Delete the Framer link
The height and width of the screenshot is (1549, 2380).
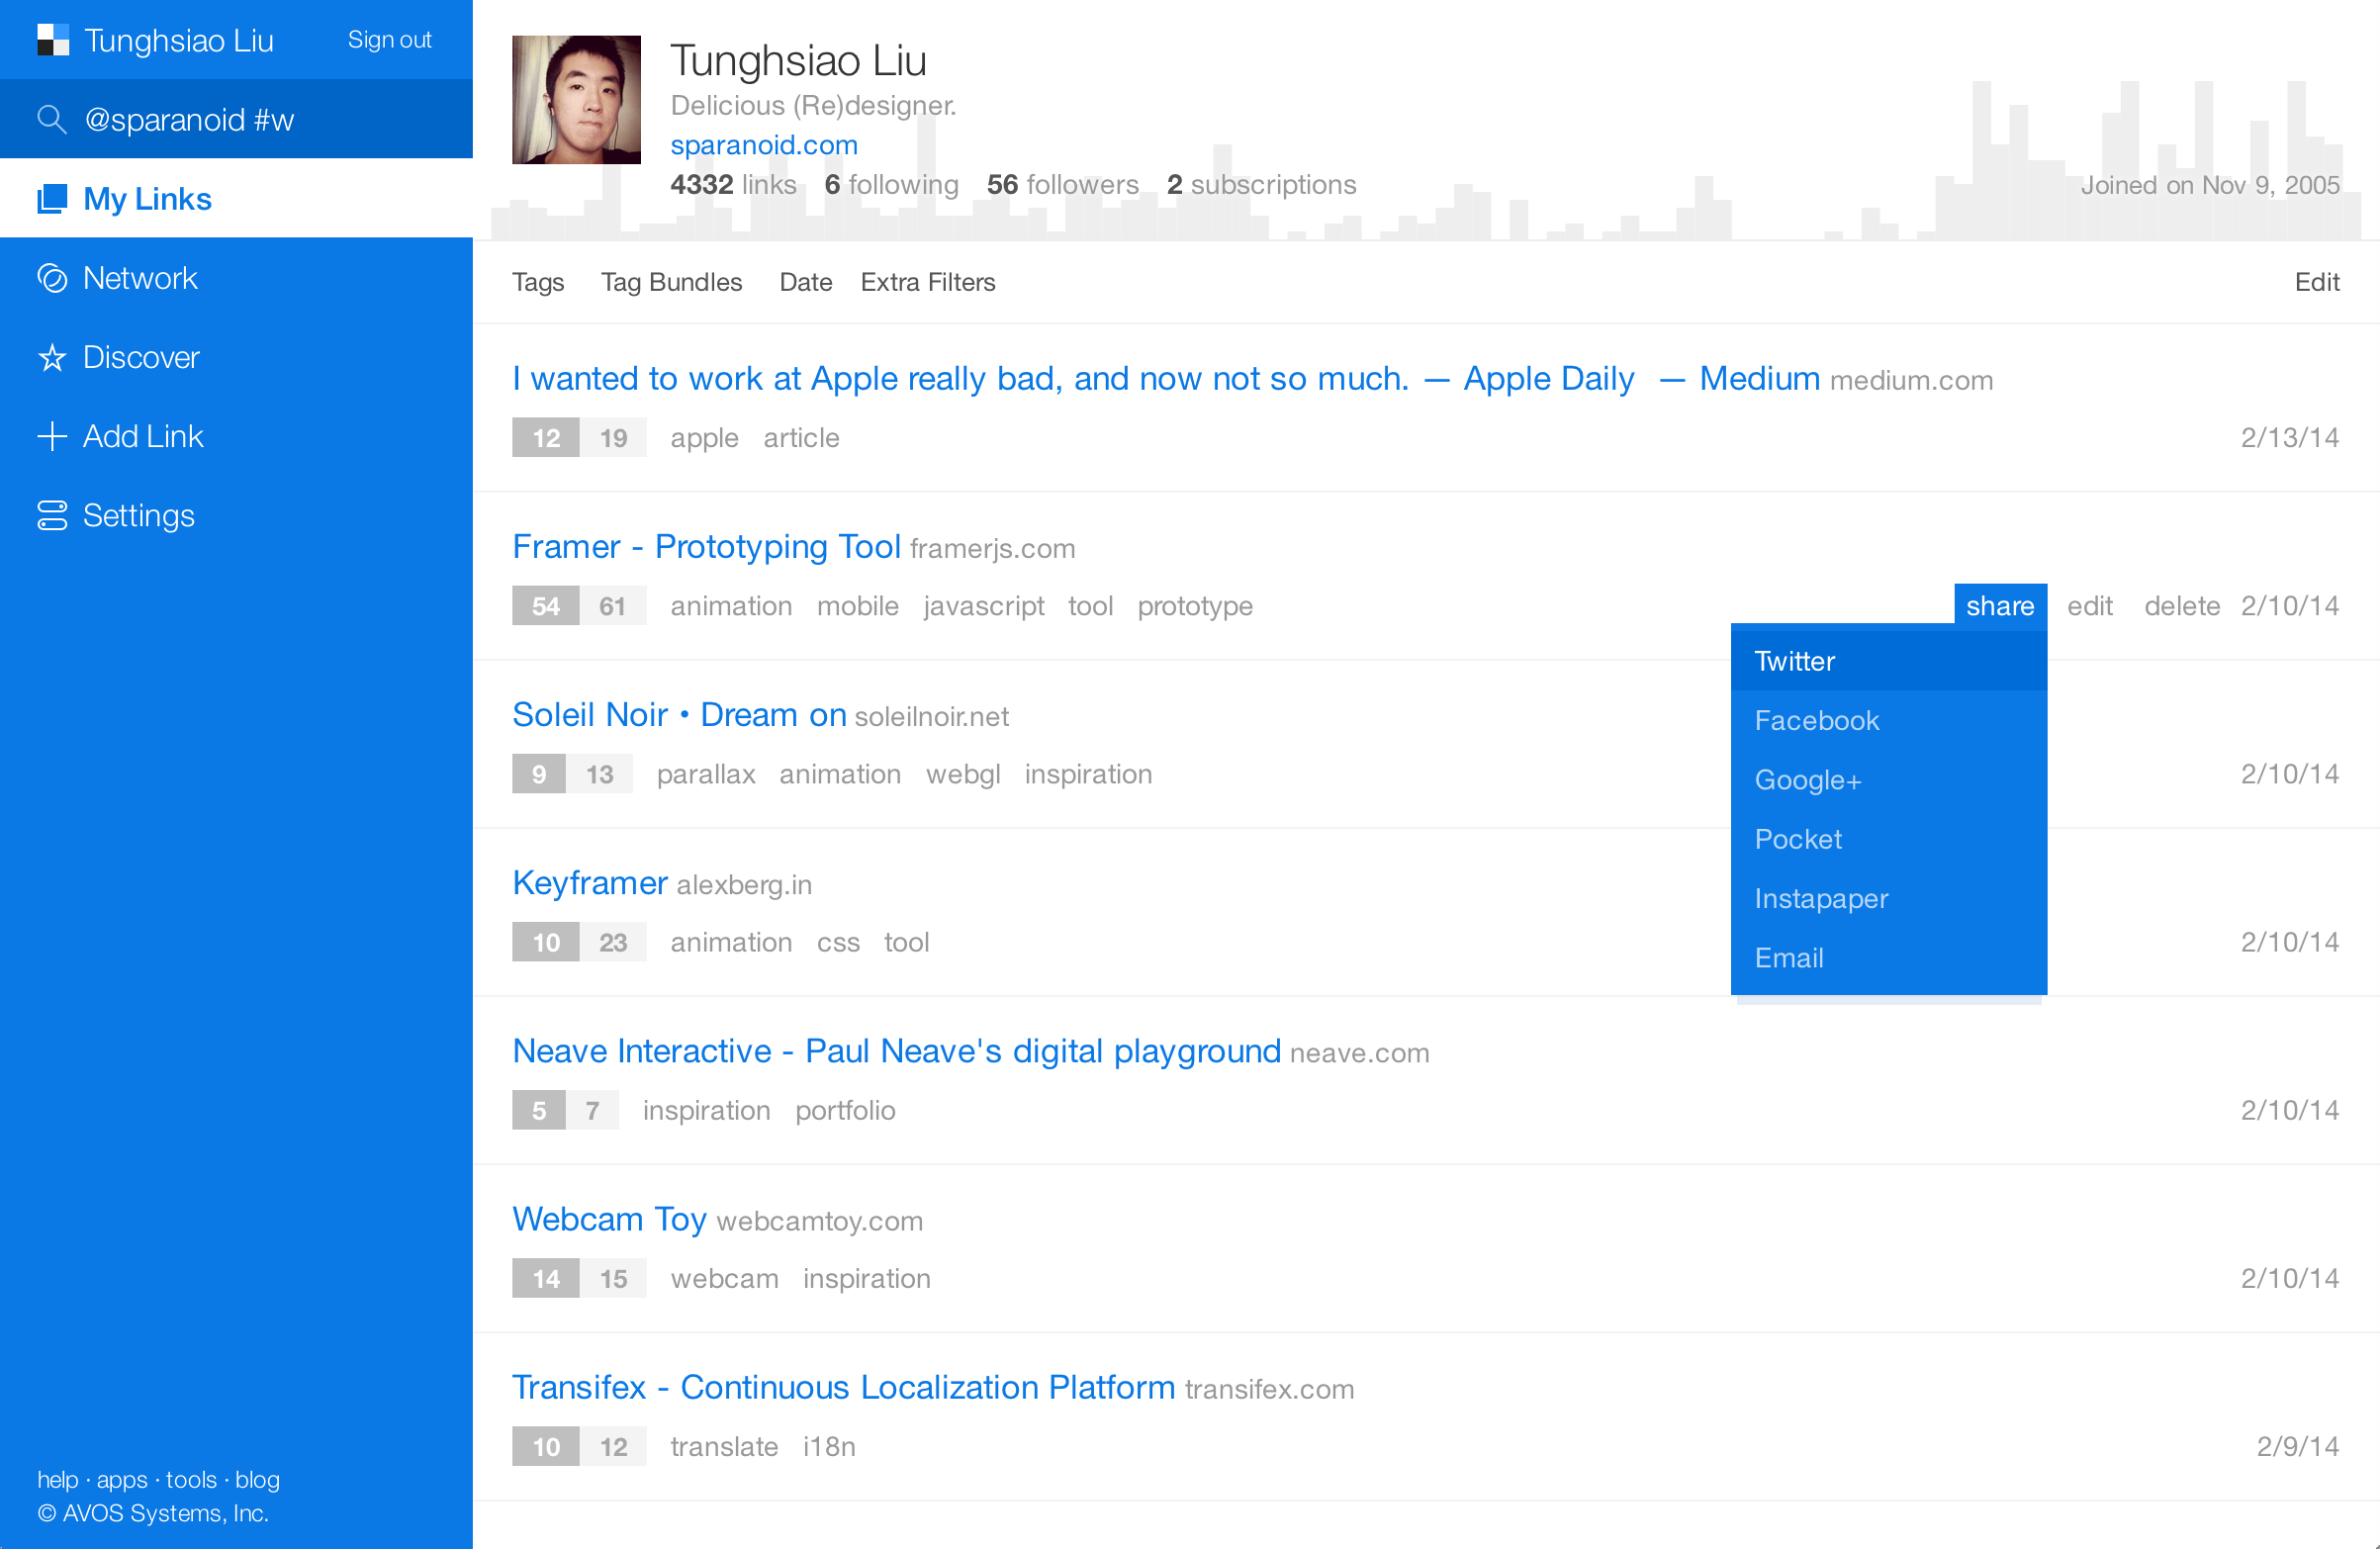click(x=2182, y=606)
